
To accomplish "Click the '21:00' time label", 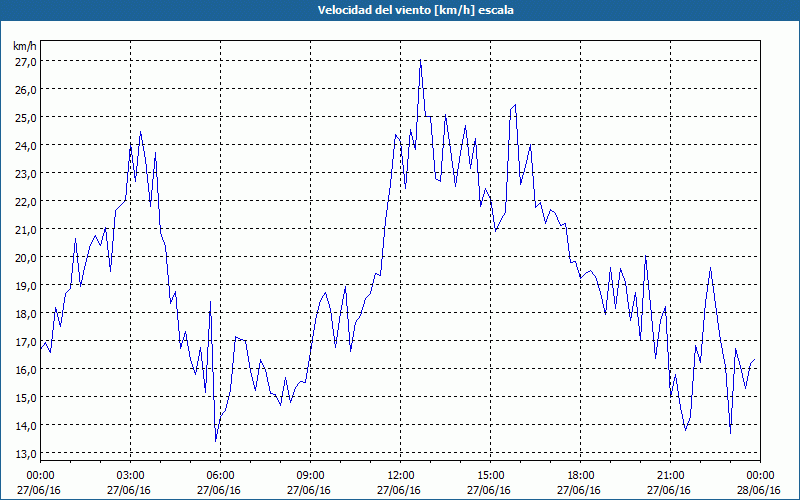I will 670,476.
